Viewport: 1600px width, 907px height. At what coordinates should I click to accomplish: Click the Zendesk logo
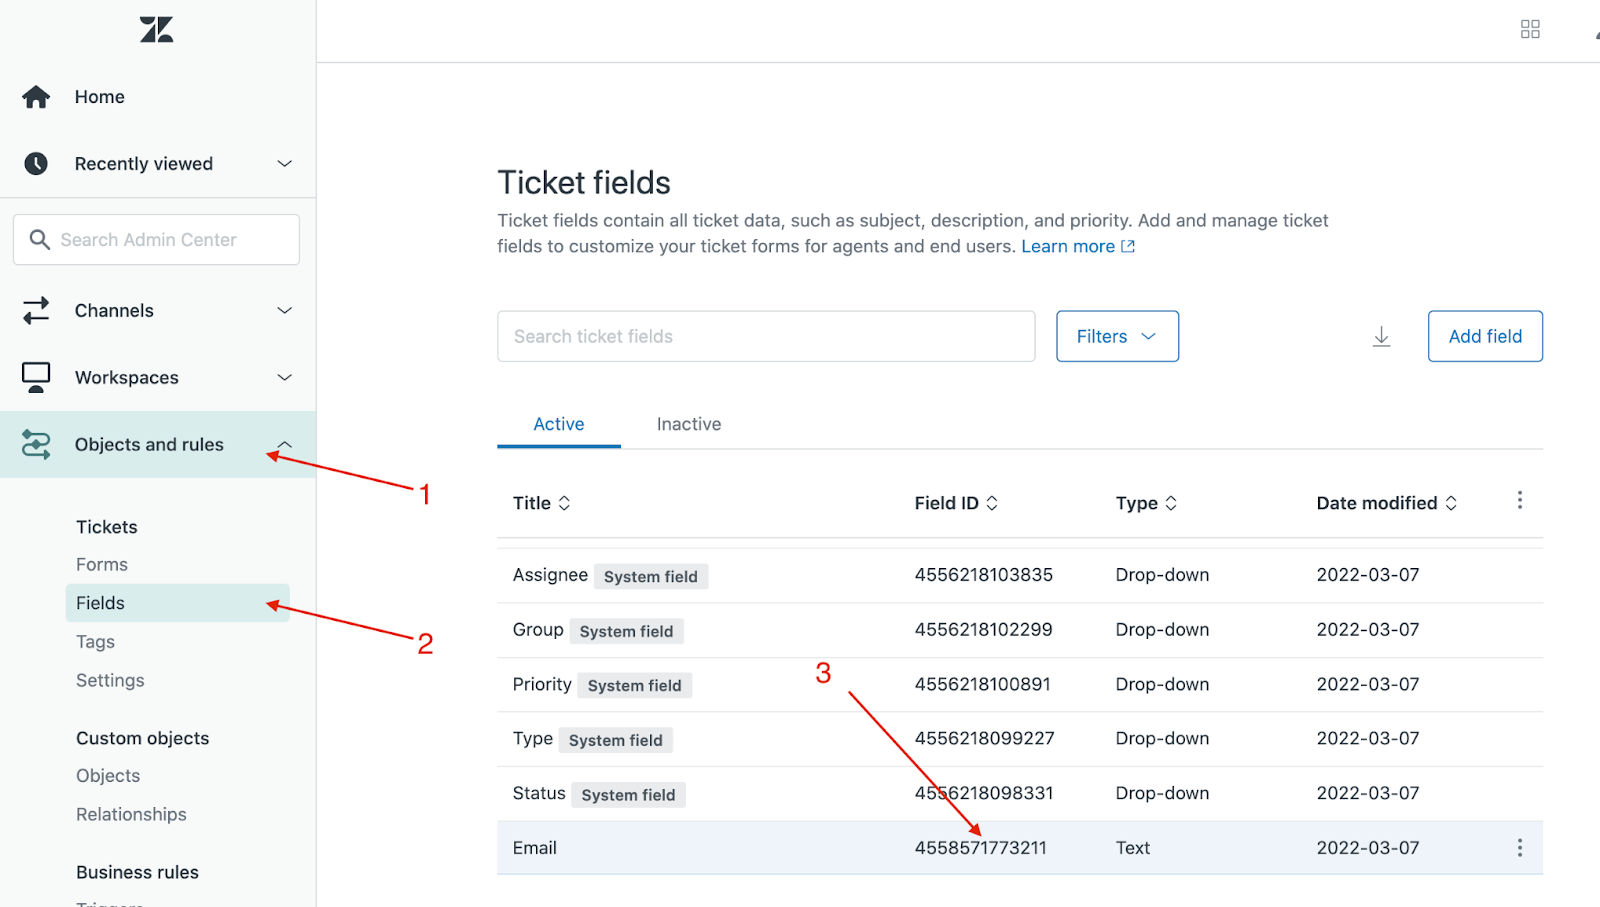155,30
